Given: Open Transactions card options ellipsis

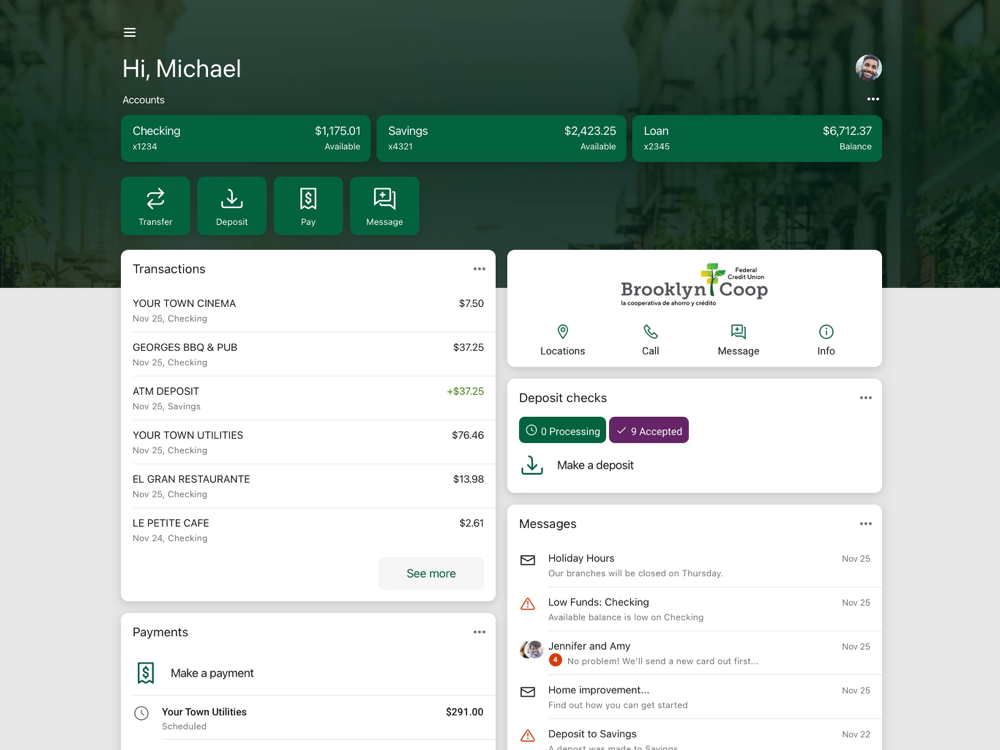Looking at the screenshot, I should click(479, 269).
